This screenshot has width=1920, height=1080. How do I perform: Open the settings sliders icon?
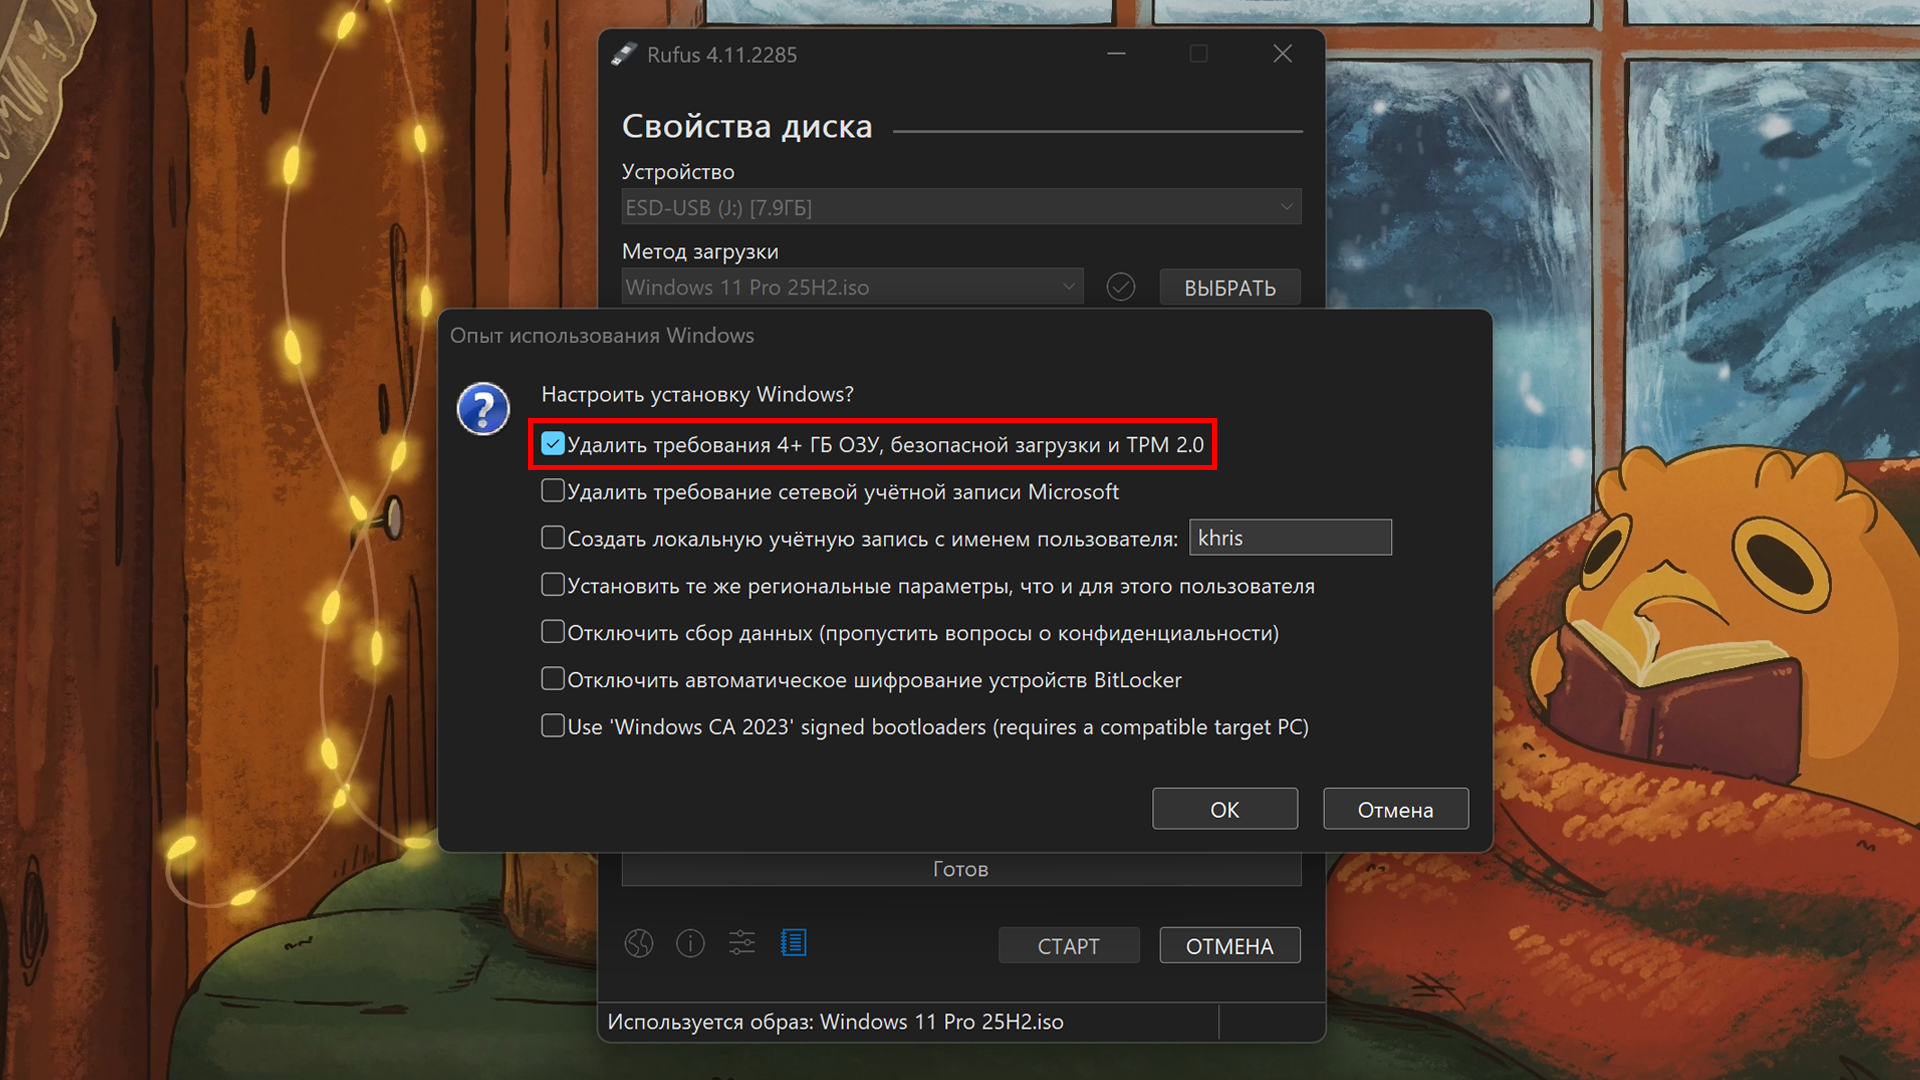(742, 943)
